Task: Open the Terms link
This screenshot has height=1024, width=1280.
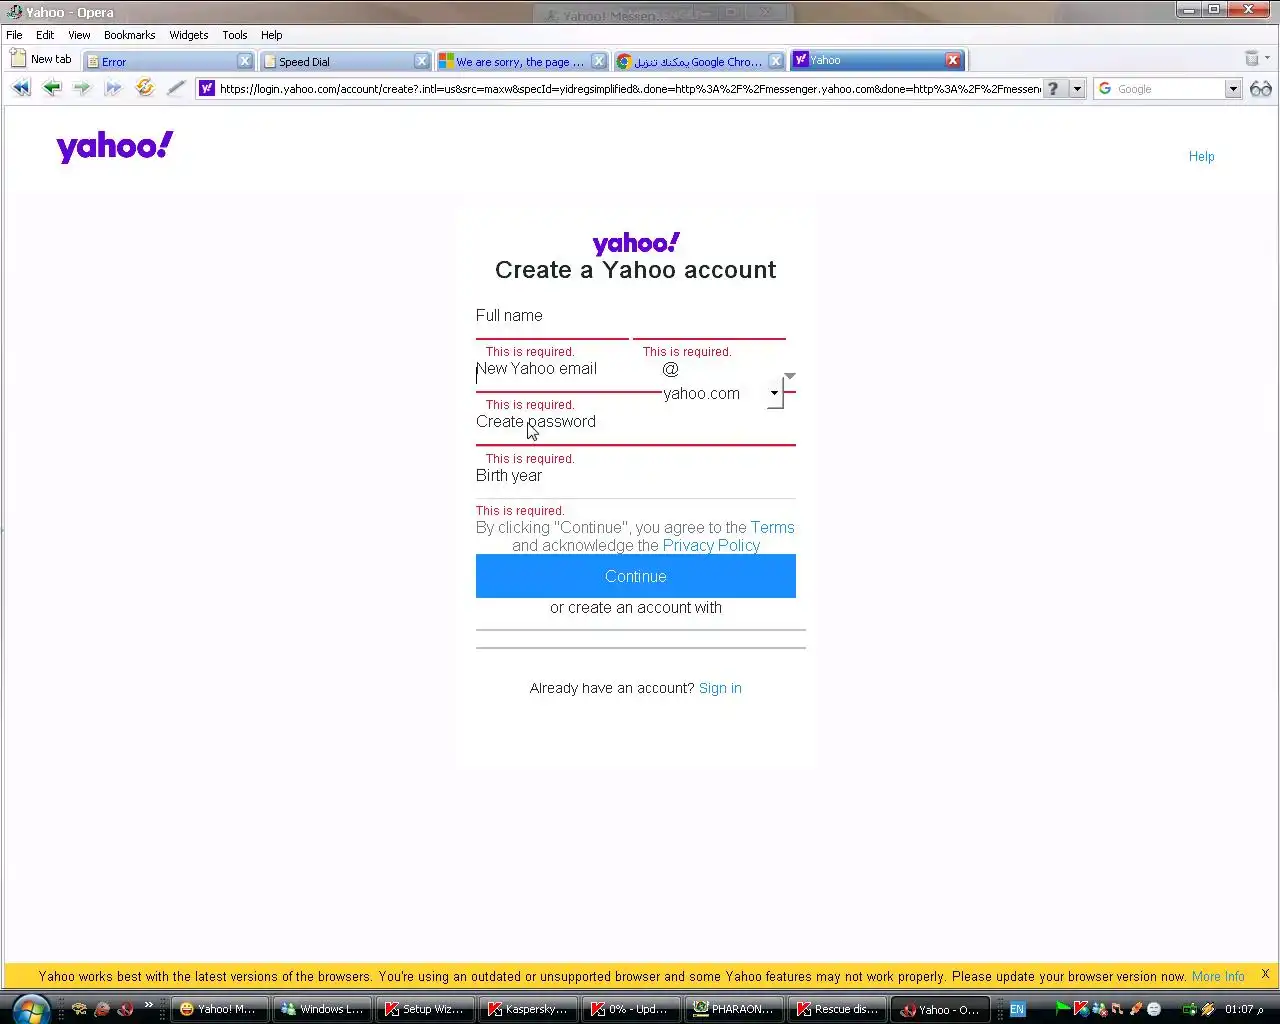Action: point(773,527)
